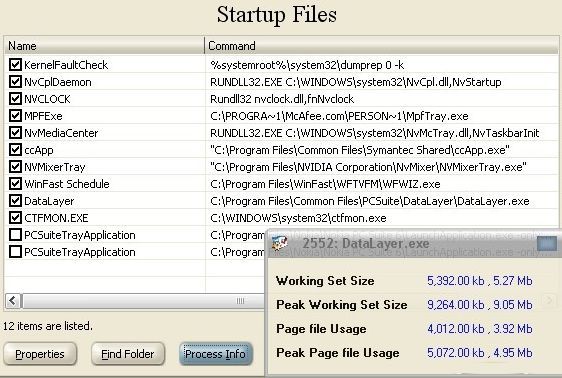Select the NvCplDaemon name text

(x=58, y=82)
